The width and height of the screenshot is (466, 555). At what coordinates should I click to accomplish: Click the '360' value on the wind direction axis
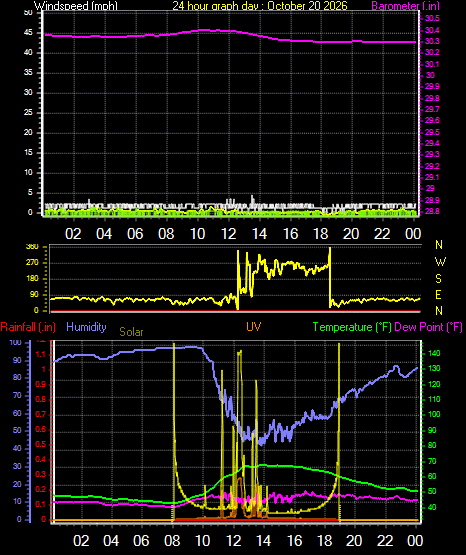[32, 247]
